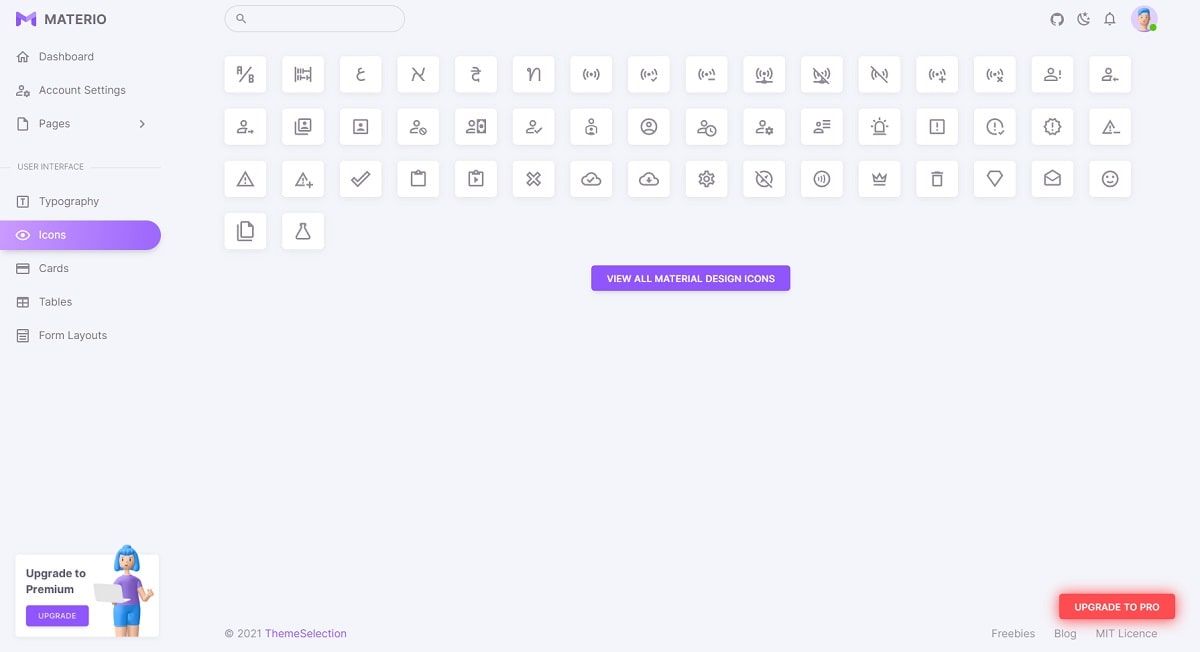Click the clipboard icon
The width and height of the screenshot is (1200, 652).
(x=418, y=178)
